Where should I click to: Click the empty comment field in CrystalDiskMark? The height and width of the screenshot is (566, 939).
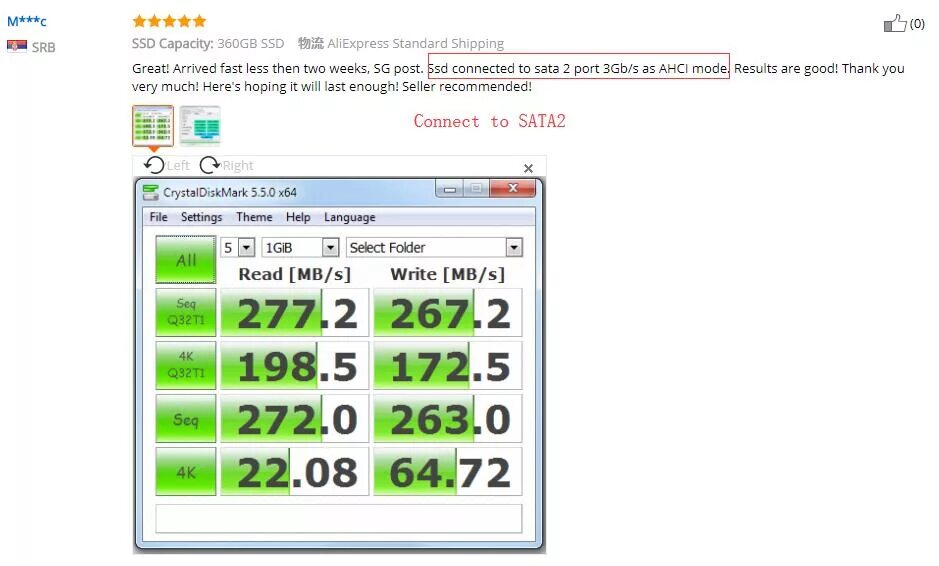[x=339, y=519]
